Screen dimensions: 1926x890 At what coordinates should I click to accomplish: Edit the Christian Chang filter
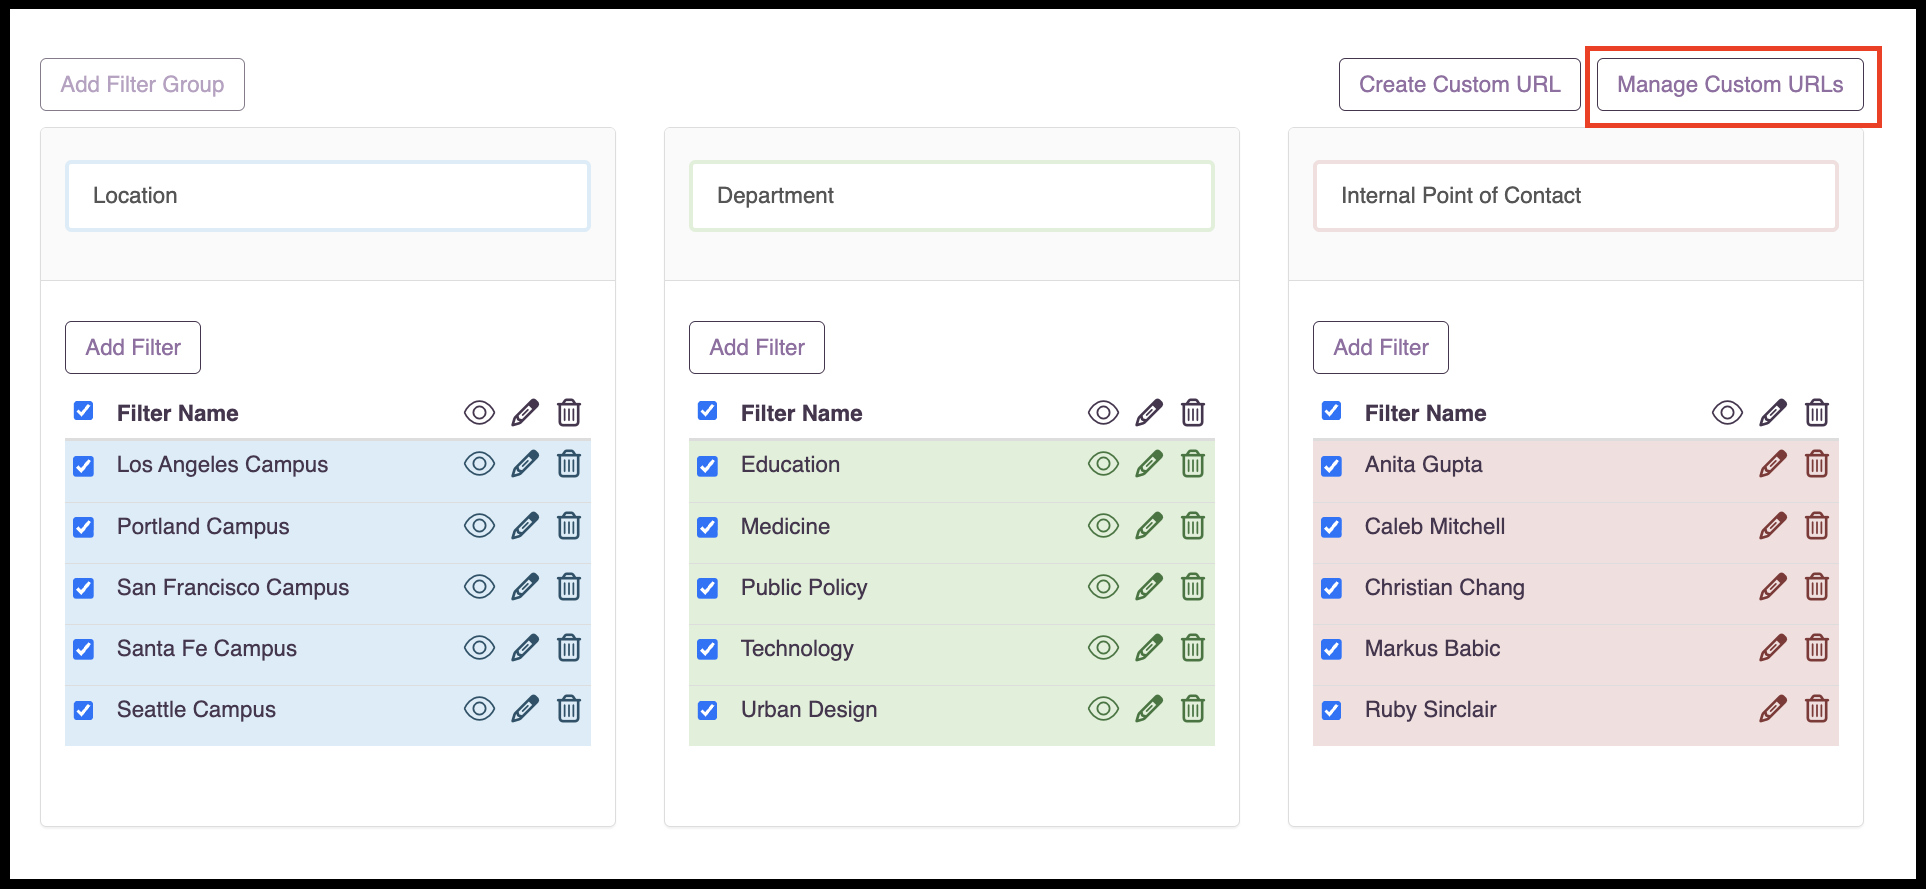click(1772, 587)
